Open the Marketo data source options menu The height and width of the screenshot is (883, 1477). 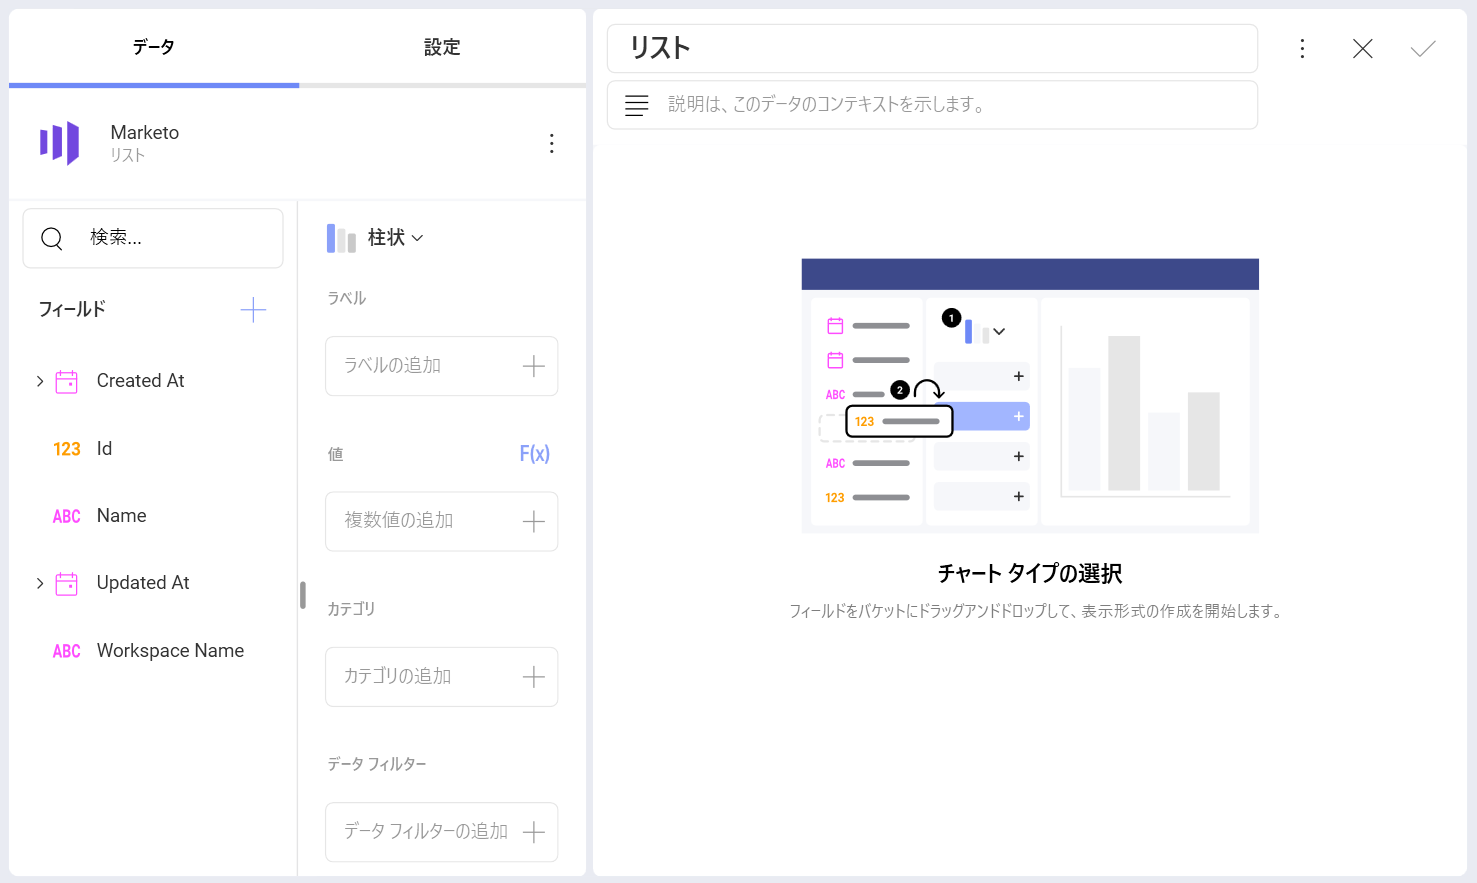[x=551, y=143]
